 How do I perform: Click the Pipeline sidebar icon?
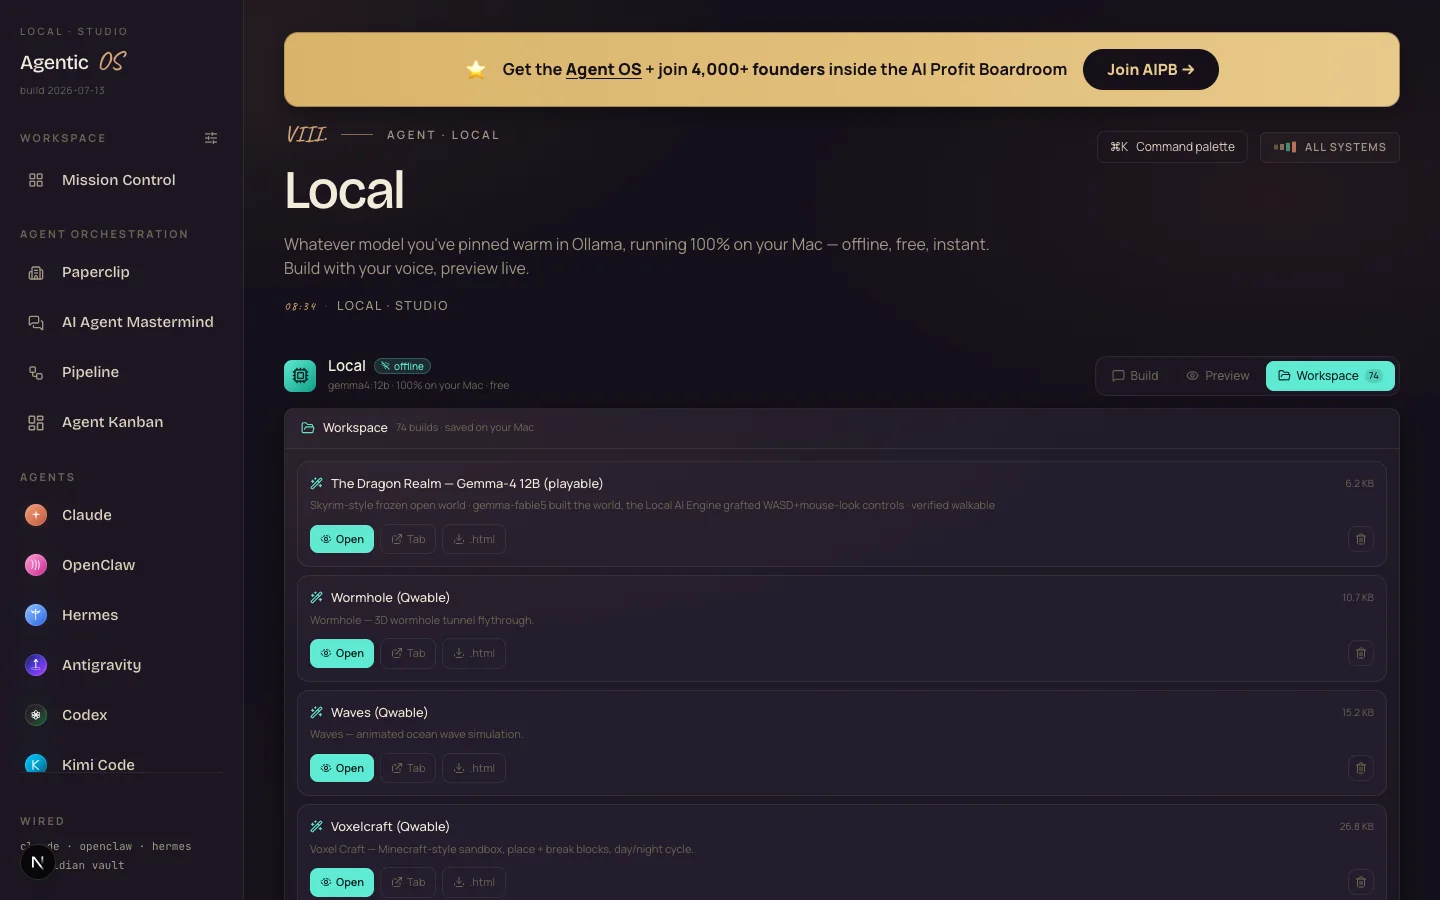tap(36, 372)
